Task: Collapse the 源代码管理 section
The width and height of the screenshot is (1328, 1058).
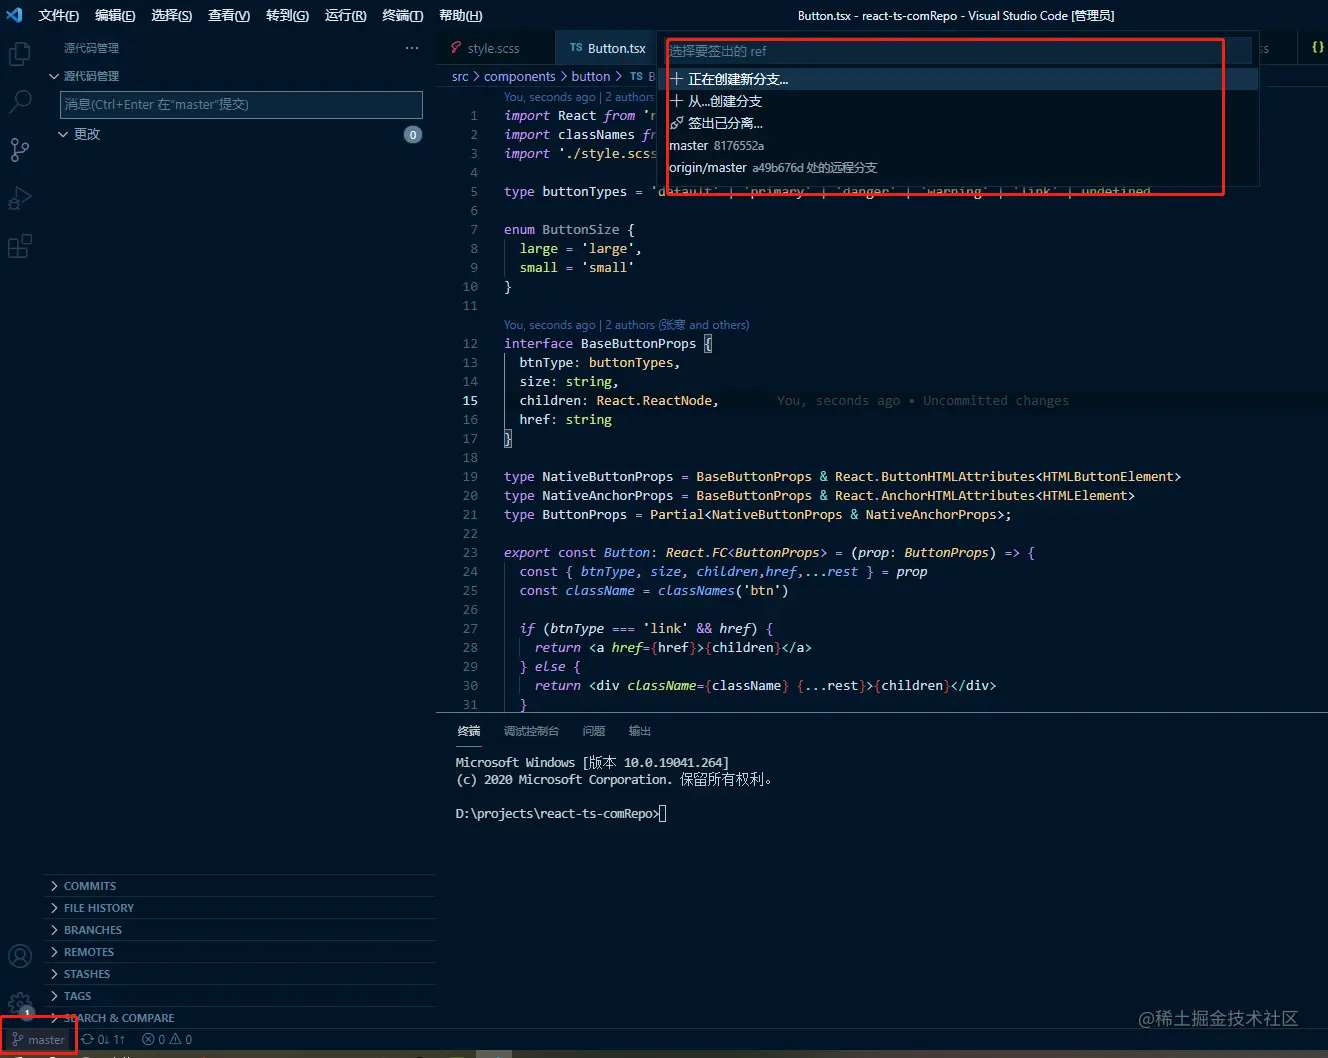Action: tap(91, 76)
